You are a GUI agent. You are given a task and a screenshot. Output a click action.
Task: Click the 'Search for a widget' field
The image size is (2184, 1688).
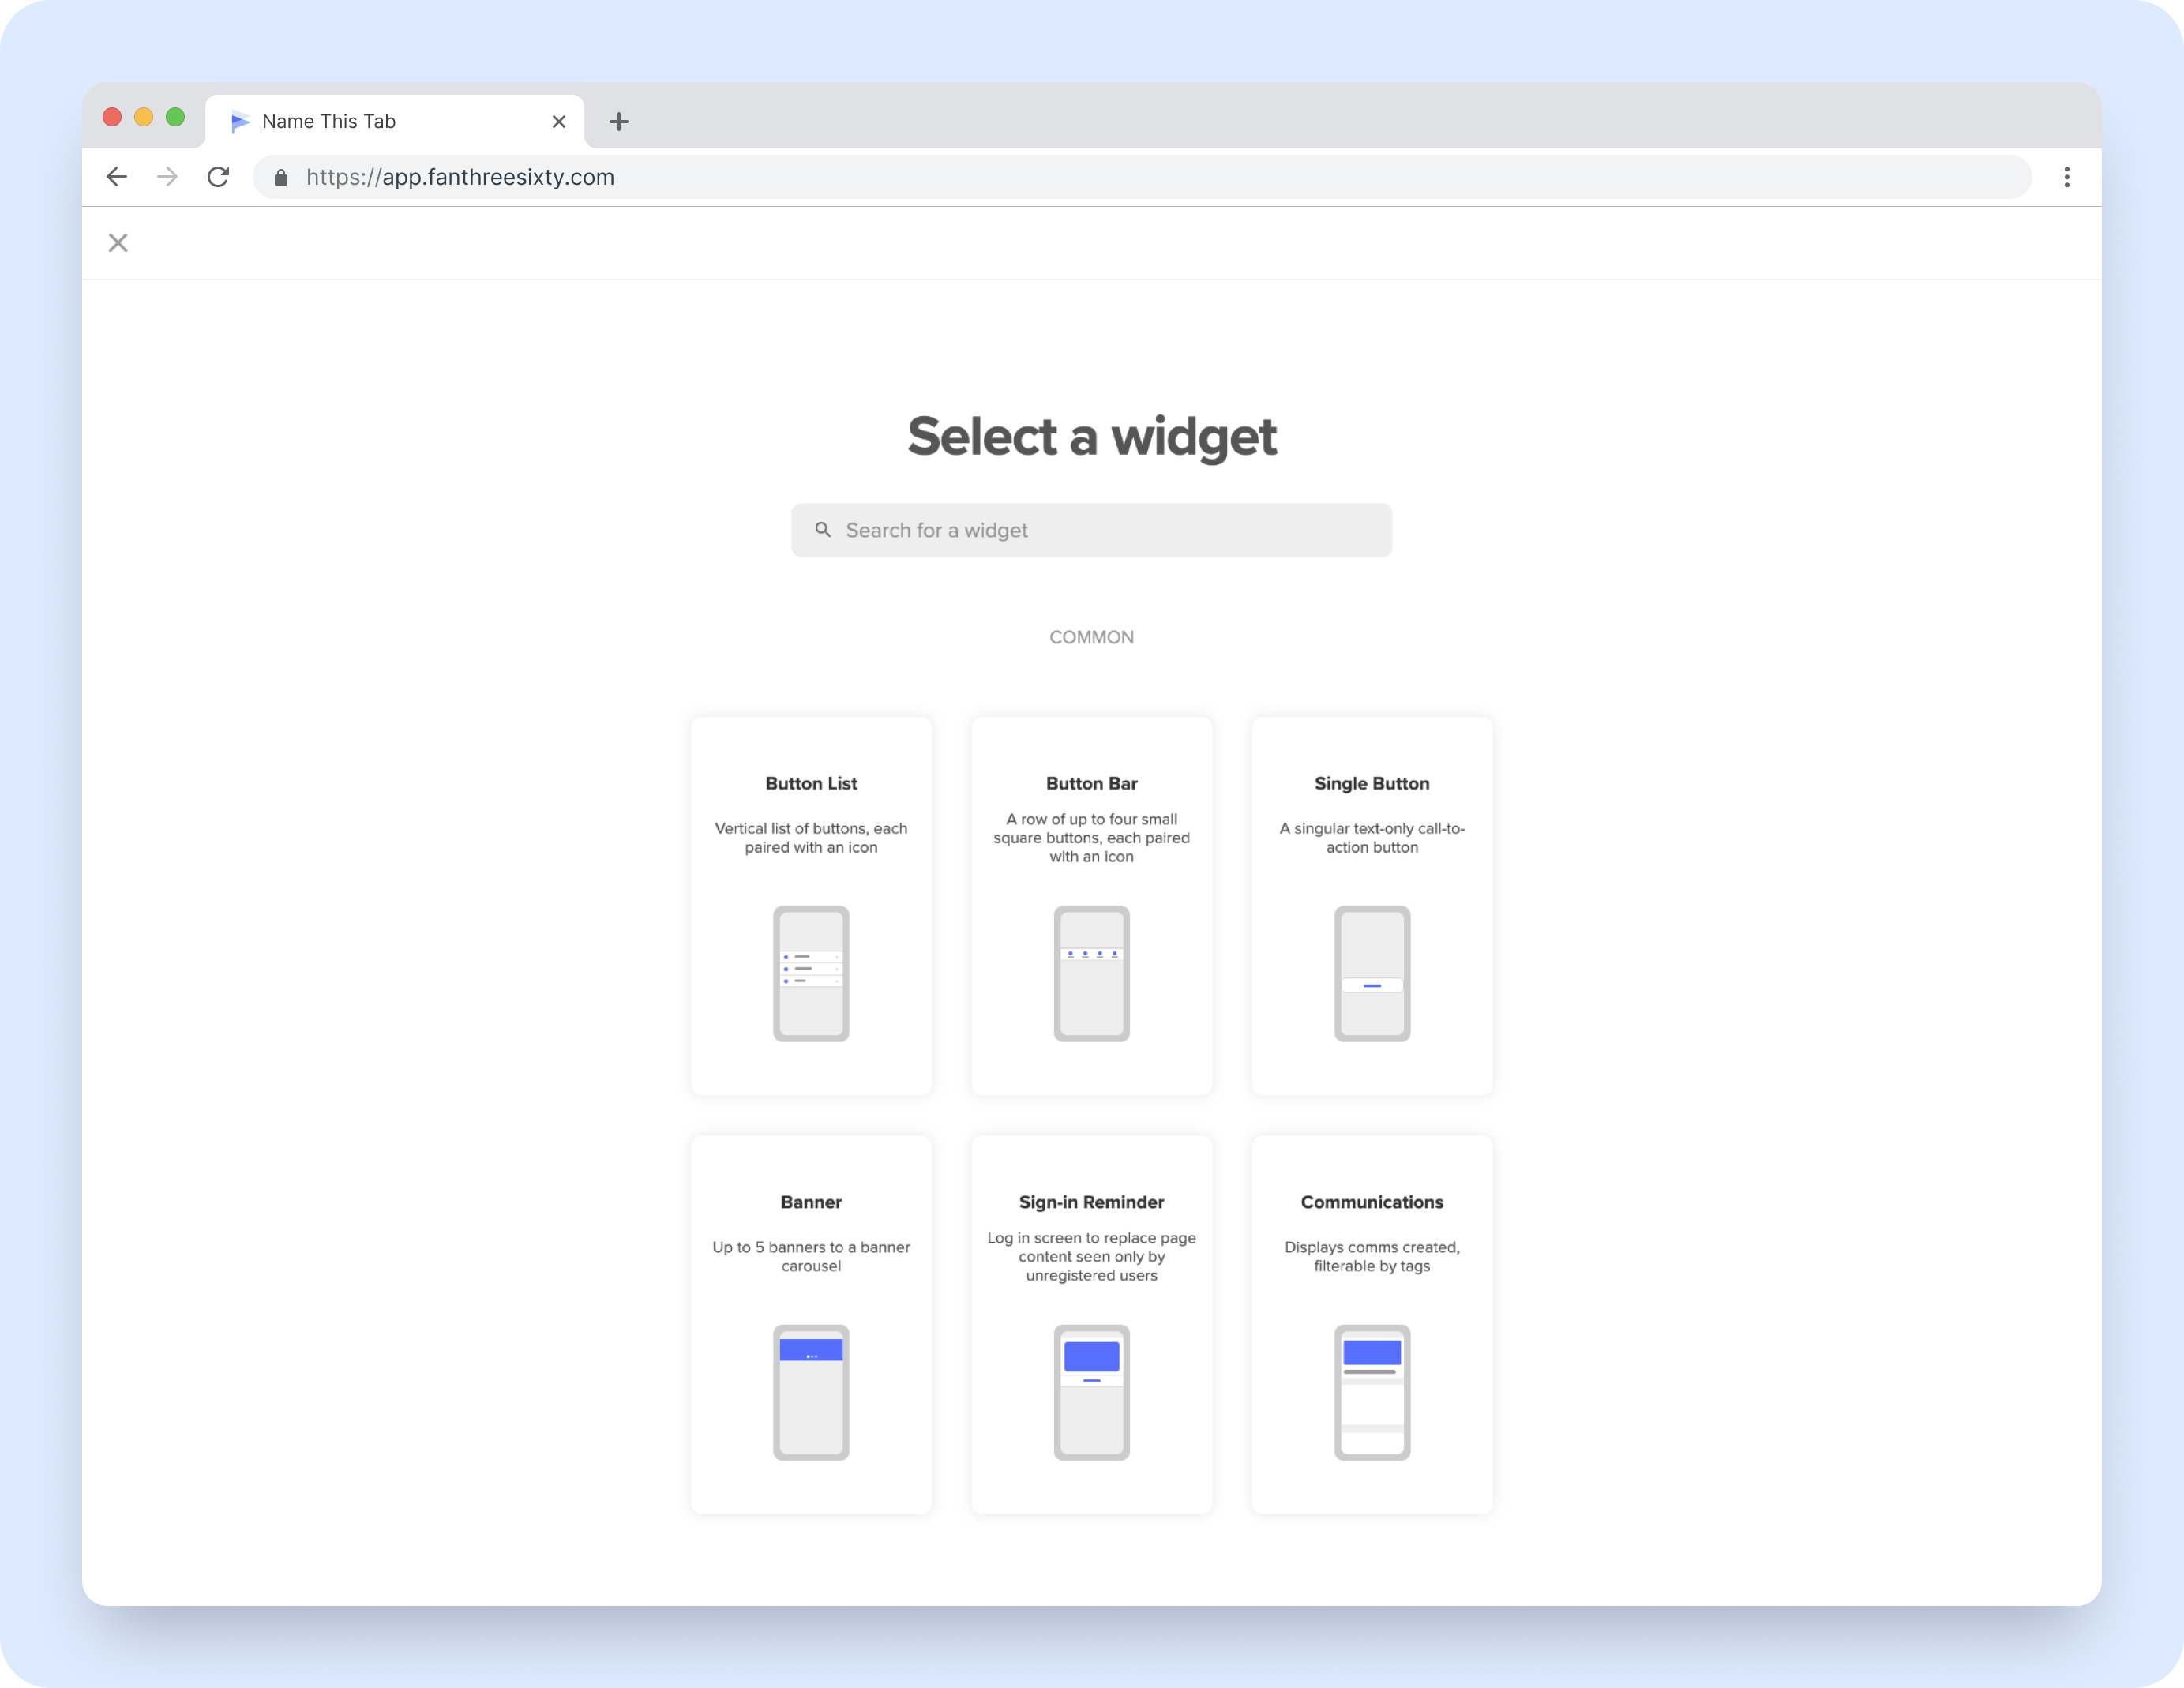click(x=1092, y=530)
